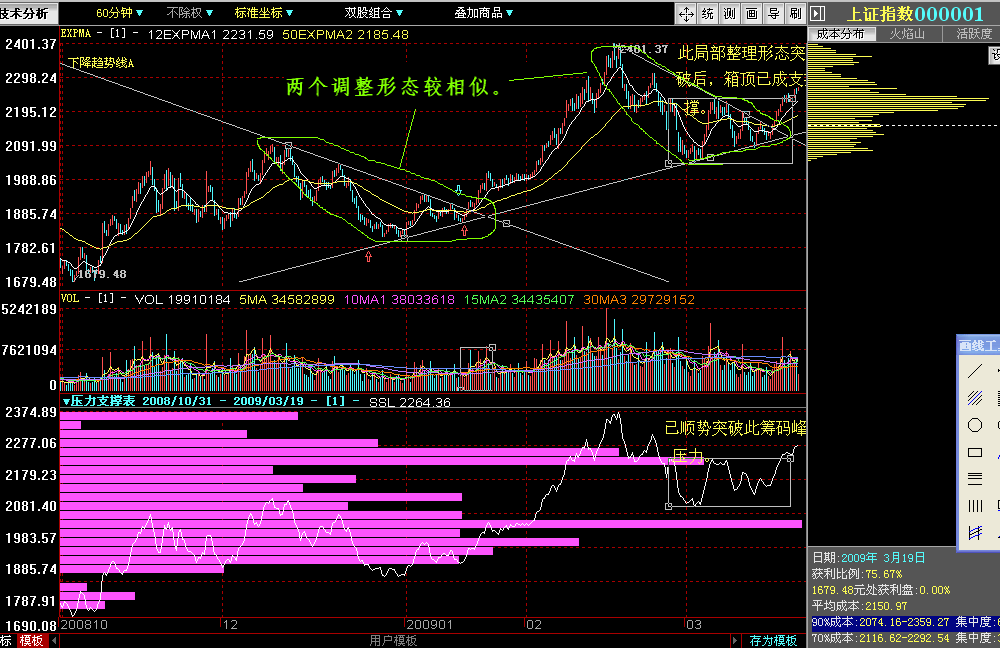
Task: Click the 平均成本:2150.97 info line
Action: (859, 606)
